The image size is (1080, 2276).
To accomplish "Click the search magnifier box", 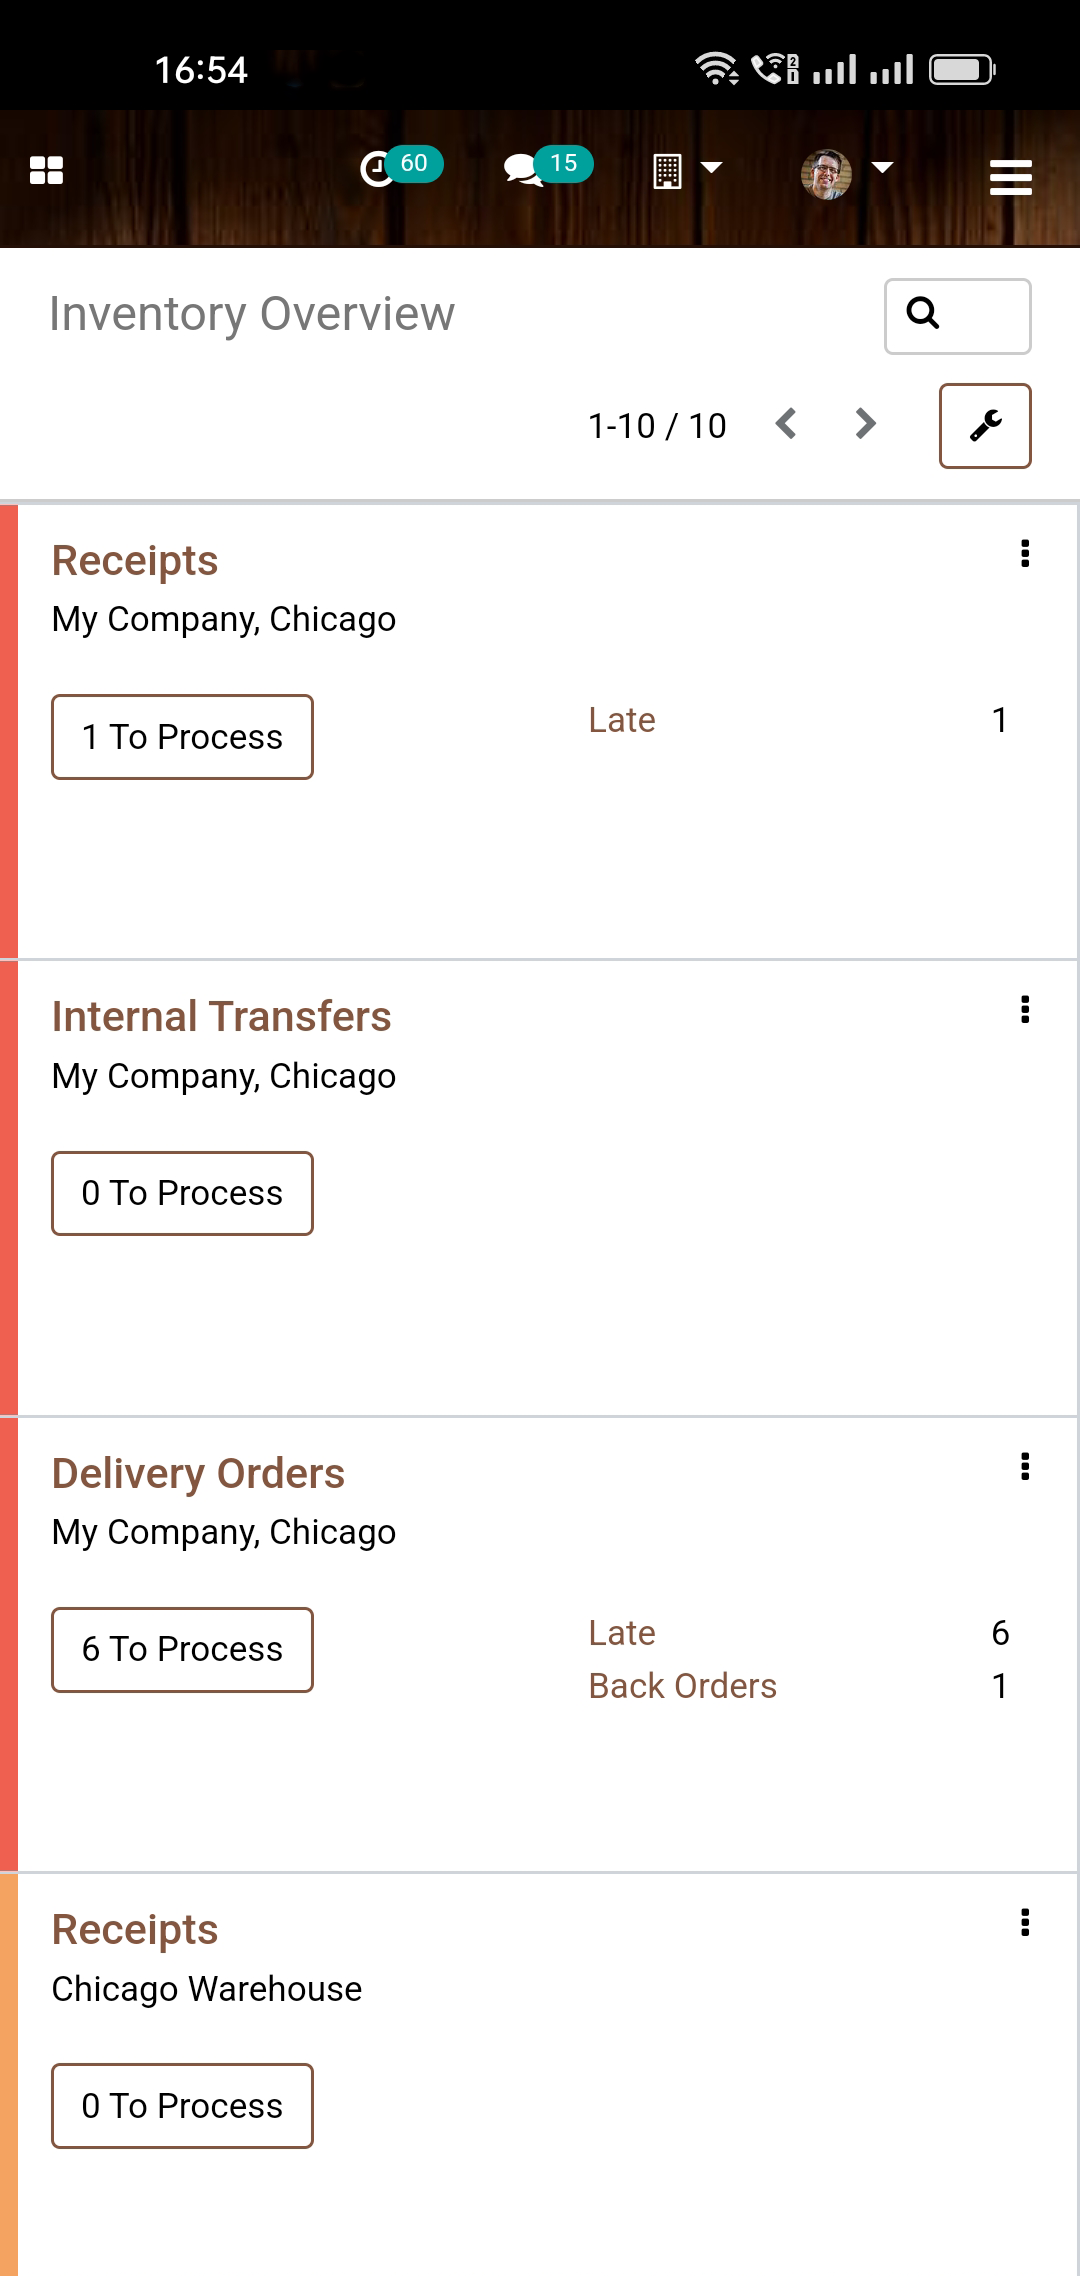I will 957,316.
